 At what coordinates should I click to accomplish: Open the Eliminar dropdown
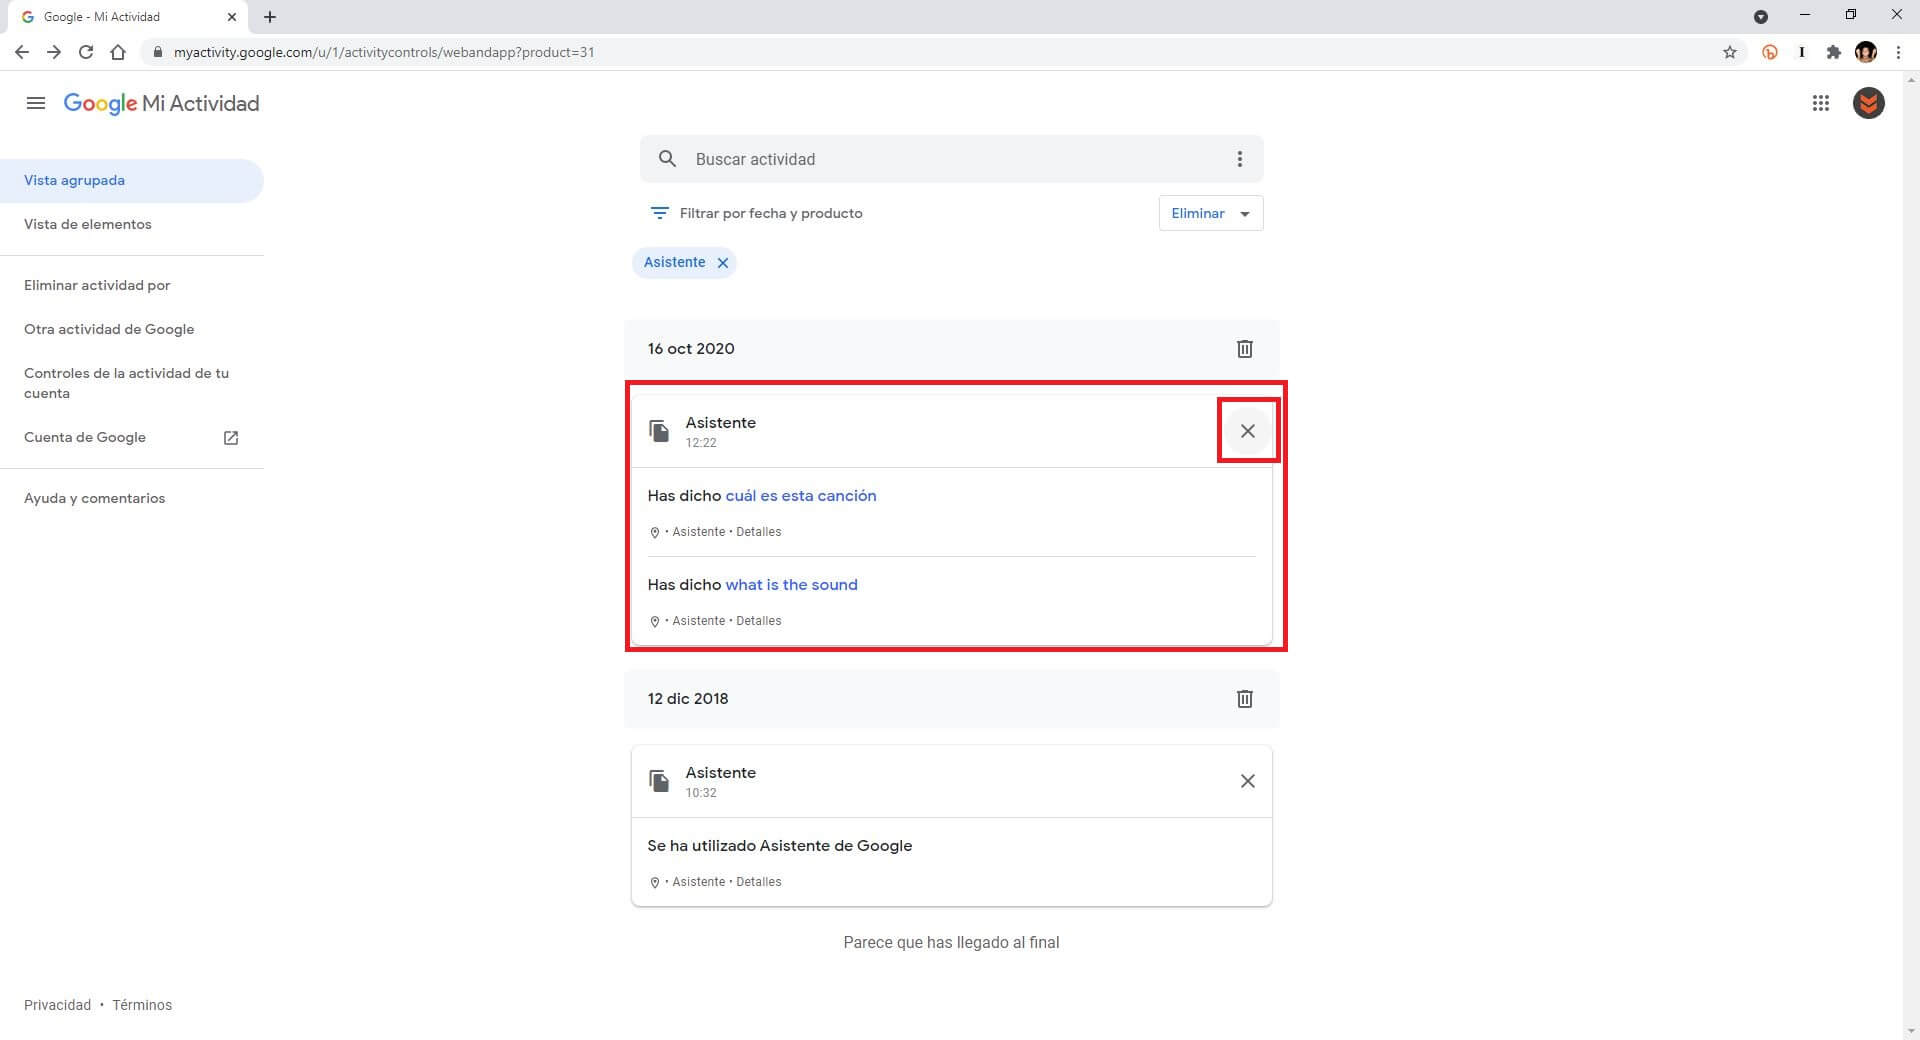(1211, 213)
